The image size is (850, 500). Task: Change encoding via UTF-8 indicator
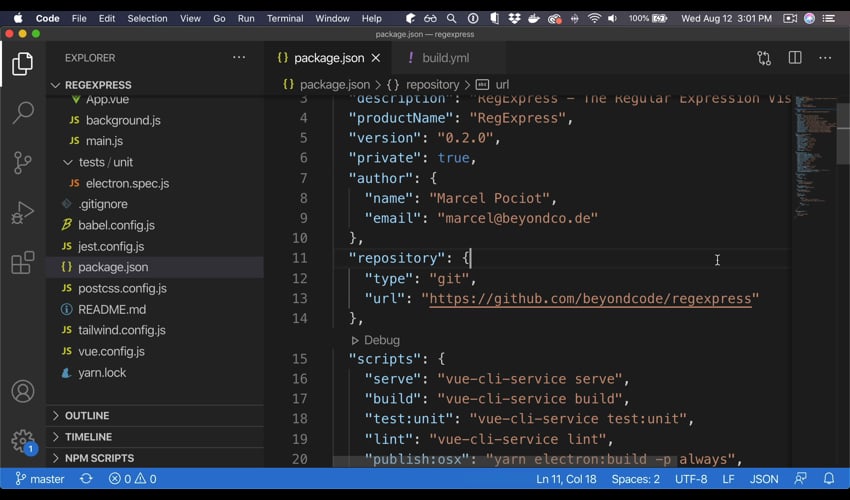click(x=691, y=479)
